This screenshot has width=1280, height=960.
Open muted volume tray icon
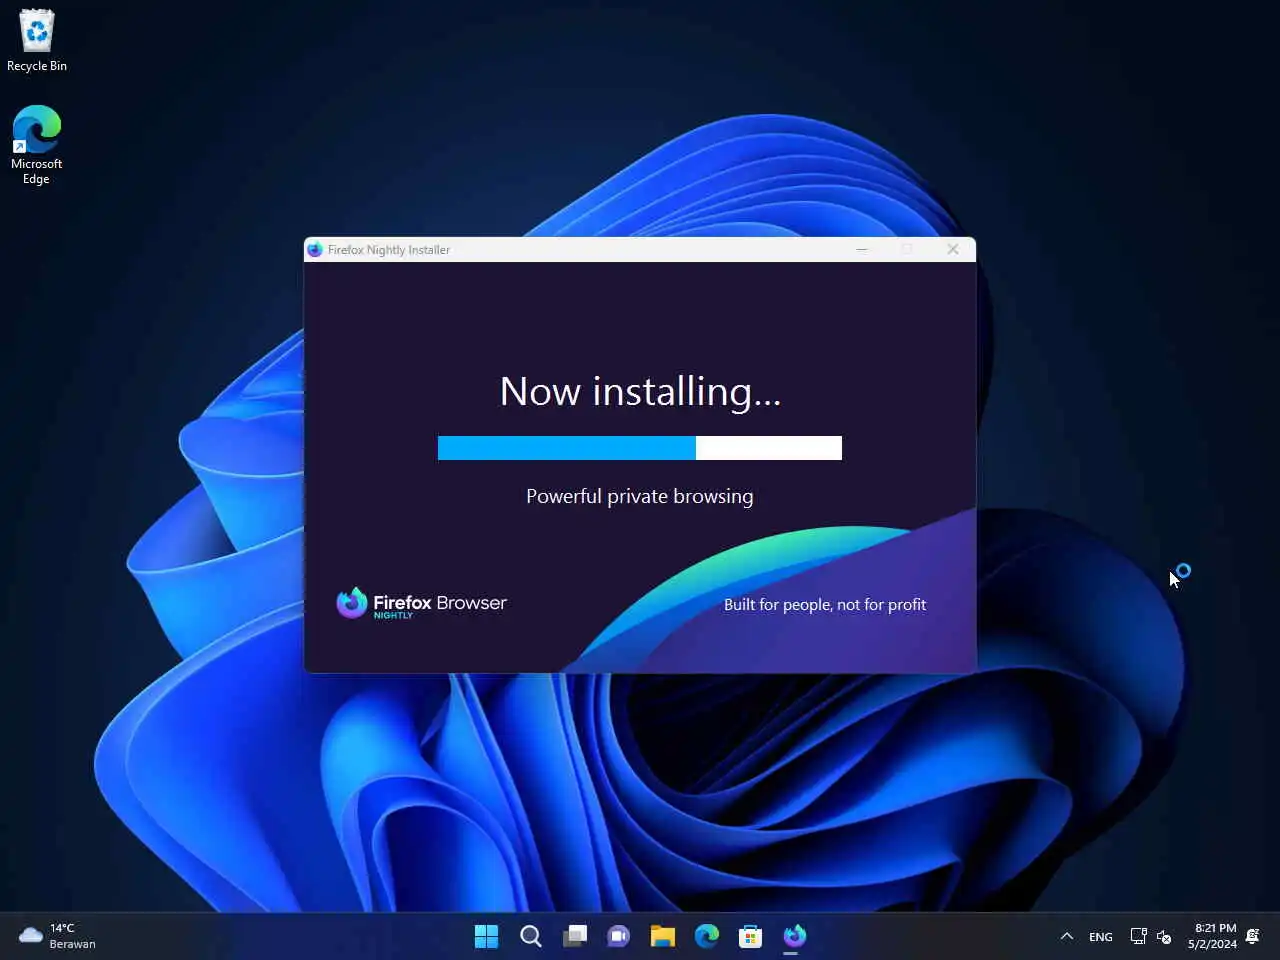(x=1164, y=936)
